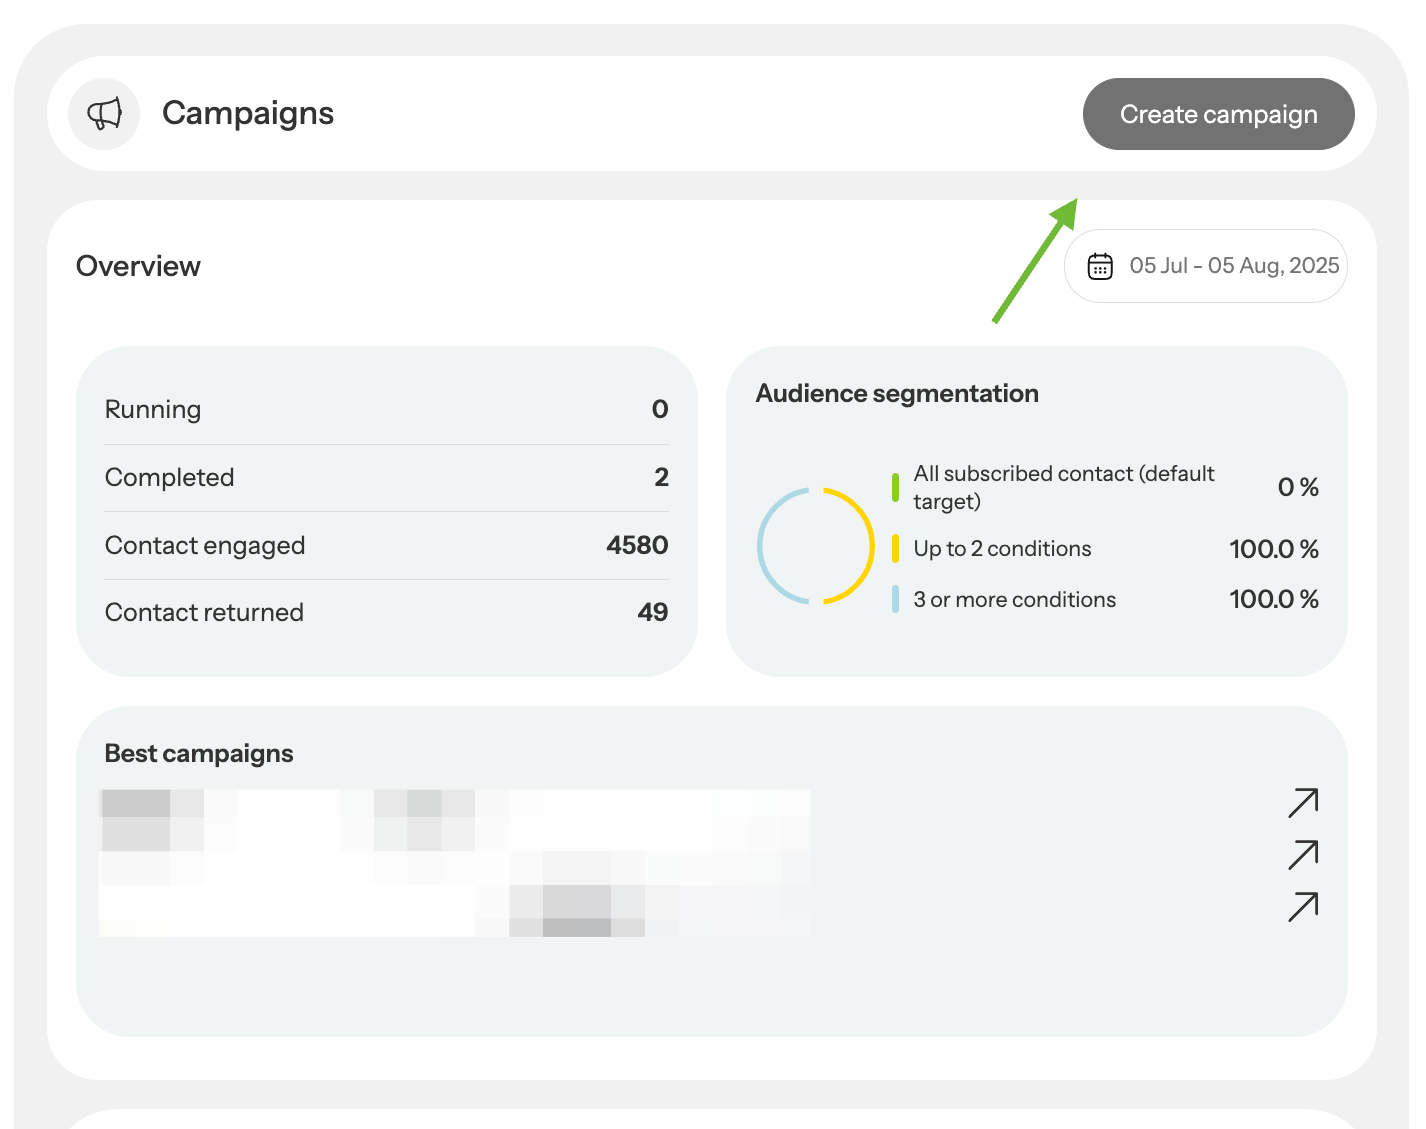Viewport: 1426px width, 1129px height.
Task: Click the 0 % value for All subscribed contact
Action: [1298, 487]
